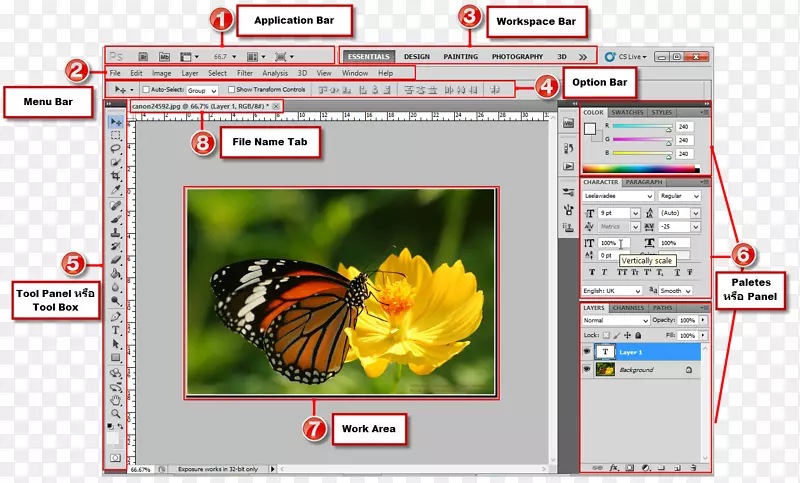Image resolution: width=800 pixels, height=483 pixels.
Task: Hide Layer 1 using its eye icon
Action: click(586, 352)
